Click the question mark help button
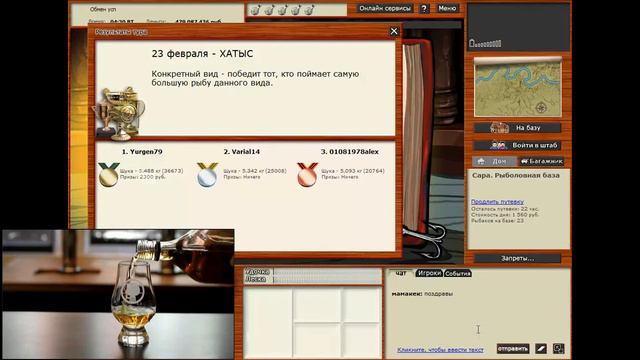 424,8
